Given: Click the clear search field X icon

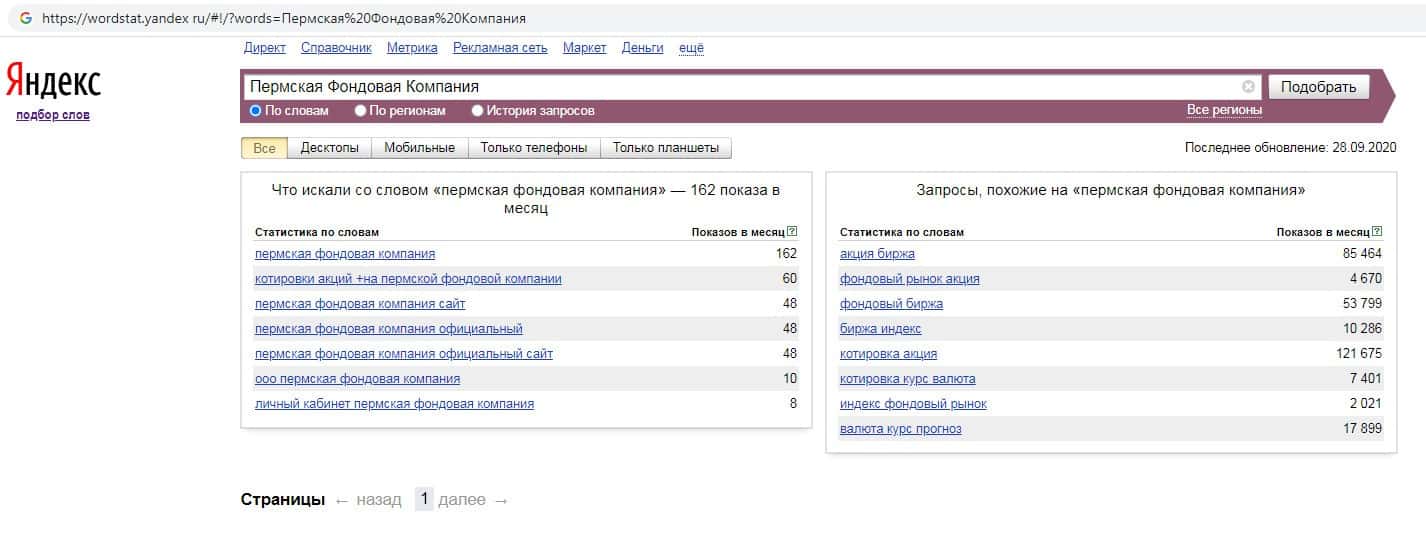Looking at the screenshot, I should coord(1248,87).
